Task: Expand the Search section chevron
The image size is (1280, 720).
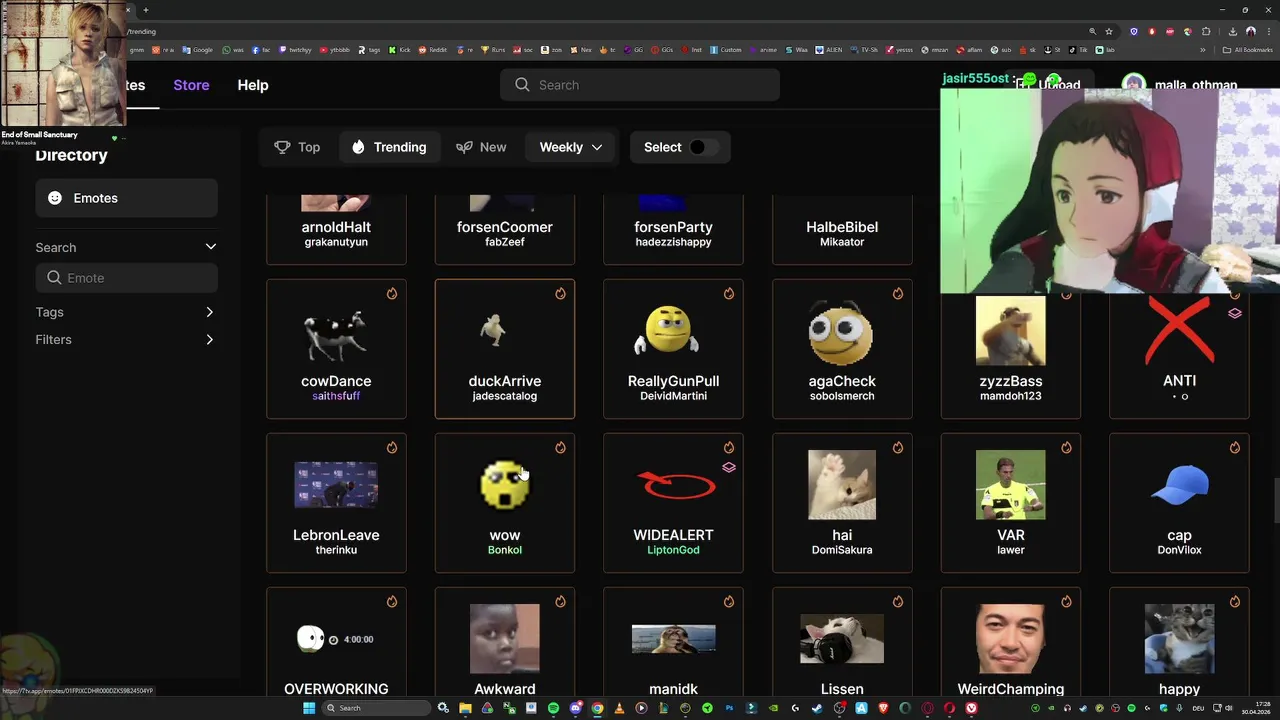Action: (210, 247)
